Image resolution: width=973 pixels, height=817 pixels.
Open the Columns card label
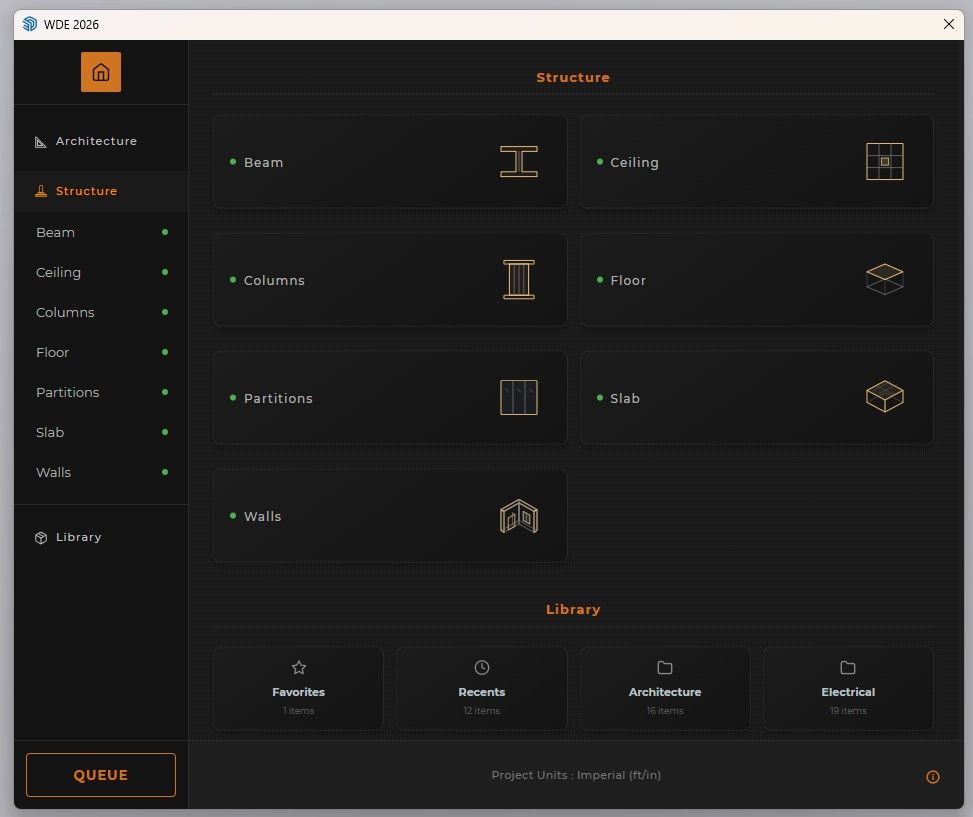pyautogui.click(x=274, y=280)
